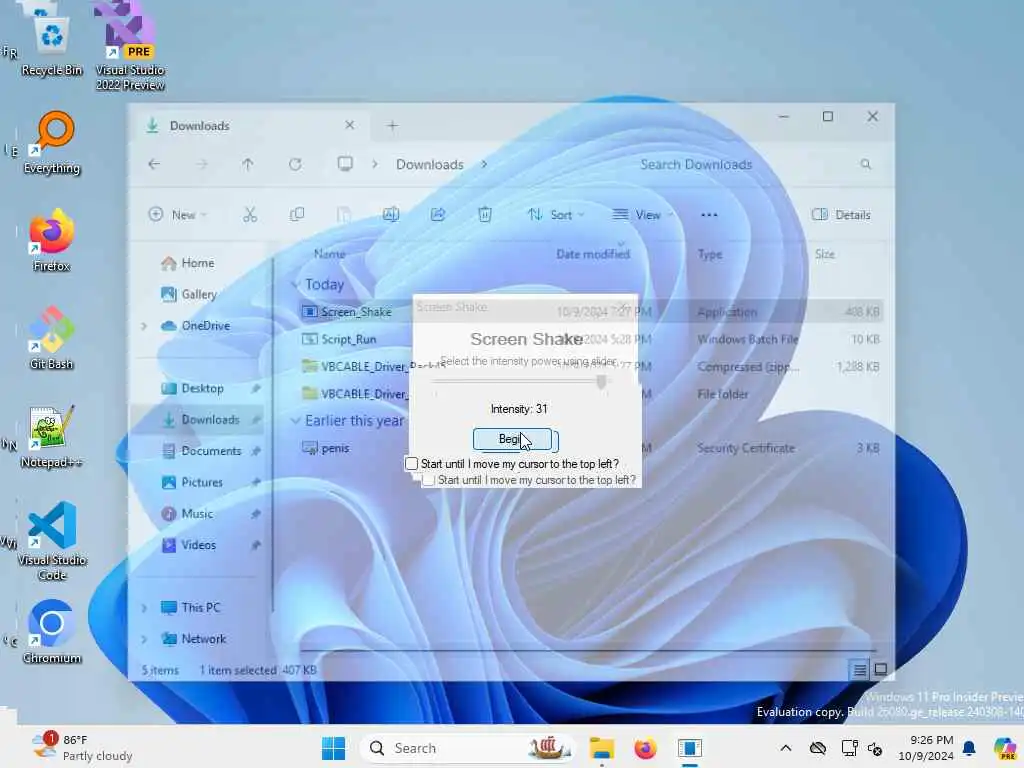This screenshot has width=1024, height=768.
Task: Sort by Date modified column header
Action: pyautogui.click(x=593, y=254)
